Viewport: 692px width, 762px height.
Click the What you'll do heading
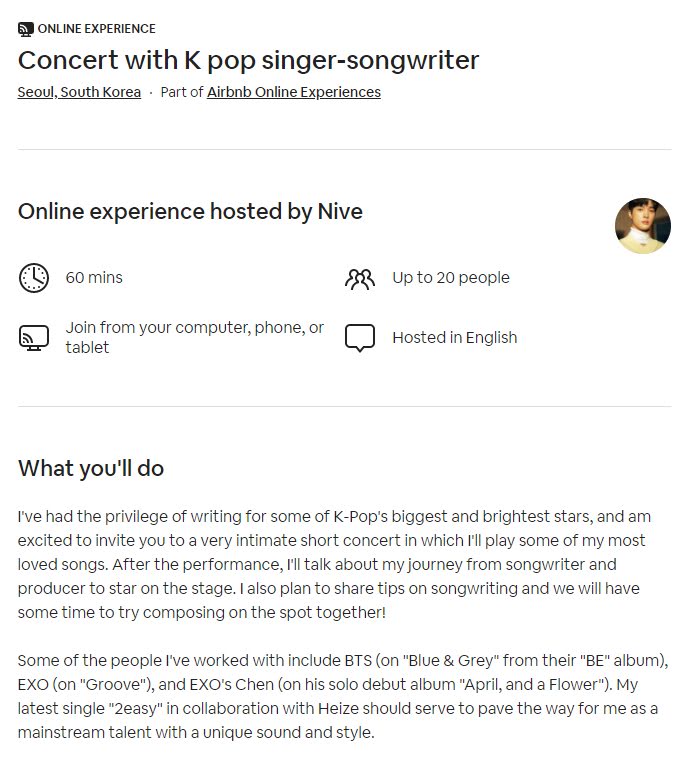point(91,468)
